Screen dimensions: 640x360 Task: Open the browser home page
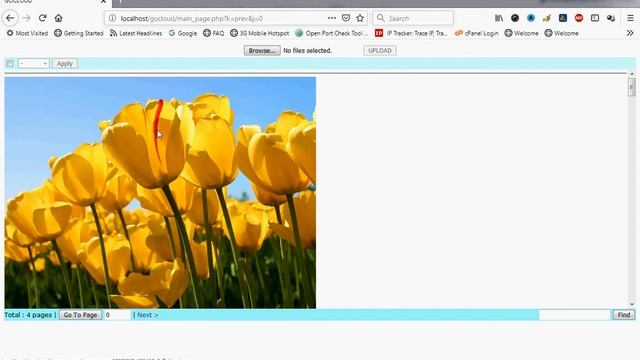coord(58,18)
